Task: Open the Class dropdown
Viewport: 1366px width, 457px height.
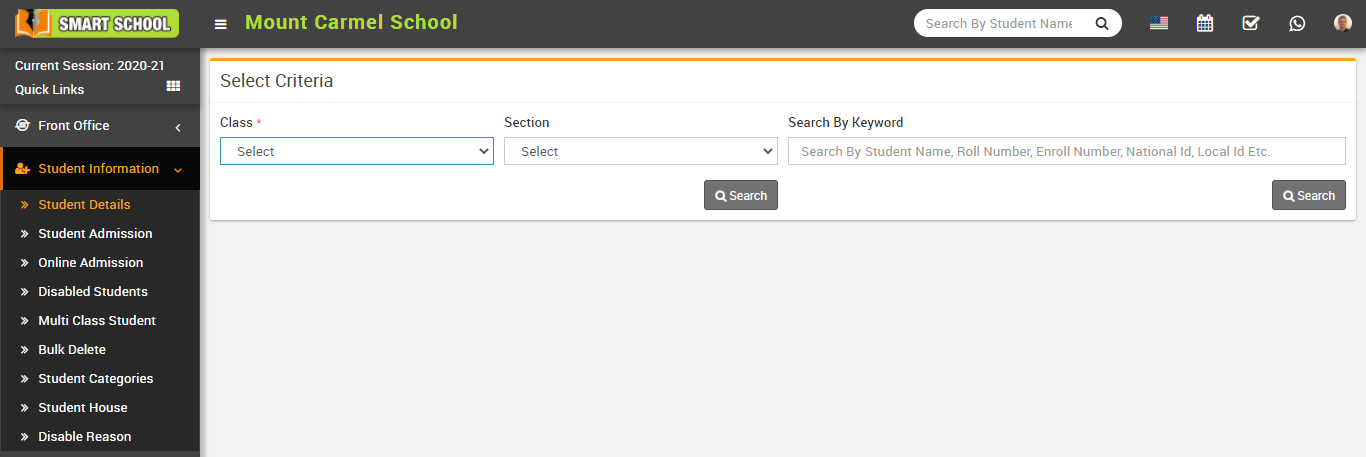Action: (x=357, y=151)
